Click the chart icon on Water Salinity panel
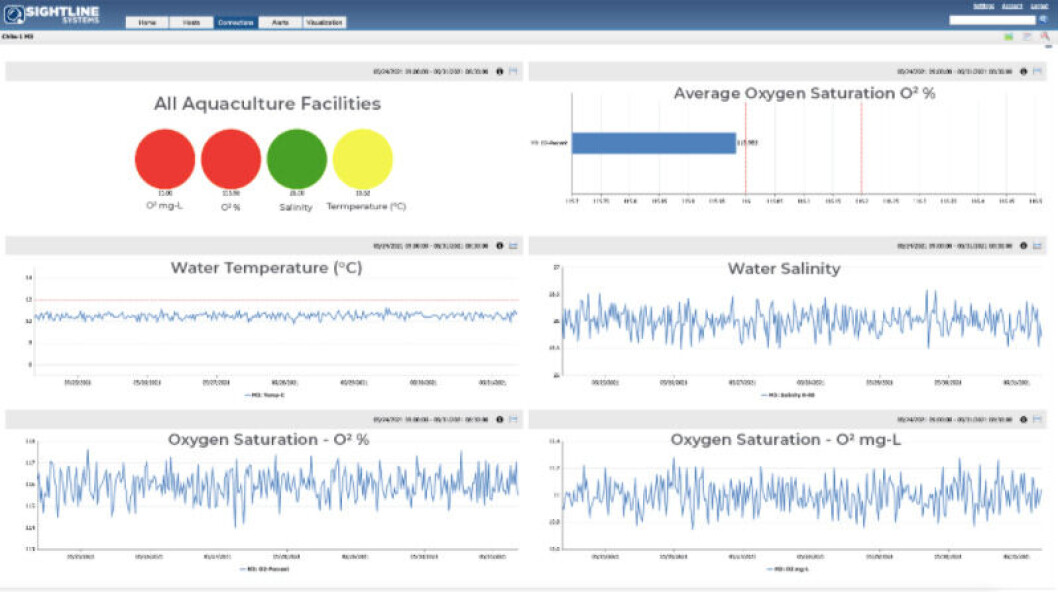The height and width of the screenshot is (592, 1058). click(1037, 245)
